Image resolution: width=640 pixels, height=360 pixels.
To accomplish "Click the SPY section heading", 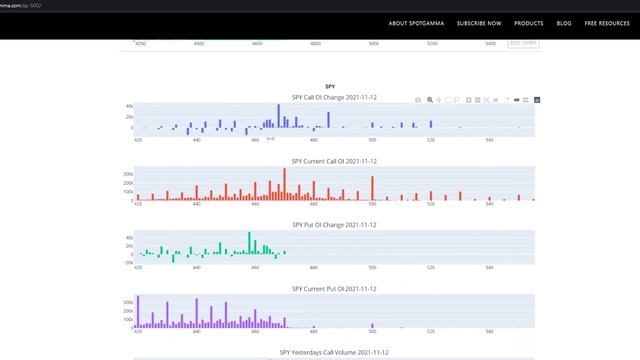I will (330, 87).
